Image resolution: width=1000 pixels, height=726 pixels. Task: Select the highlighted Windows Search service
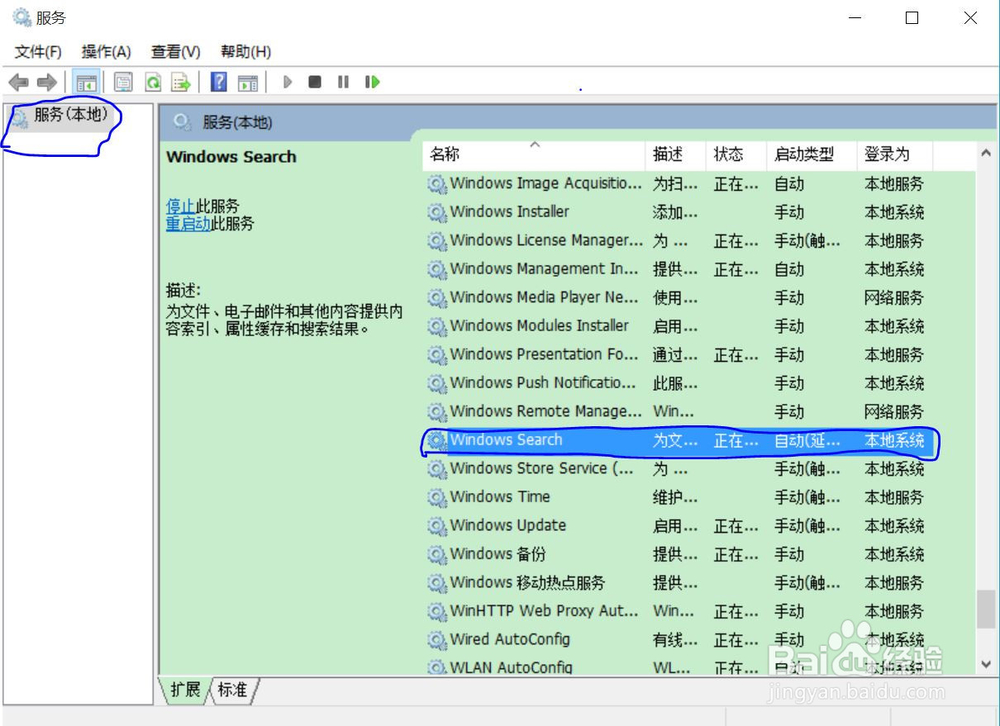[x=679, y=440]
